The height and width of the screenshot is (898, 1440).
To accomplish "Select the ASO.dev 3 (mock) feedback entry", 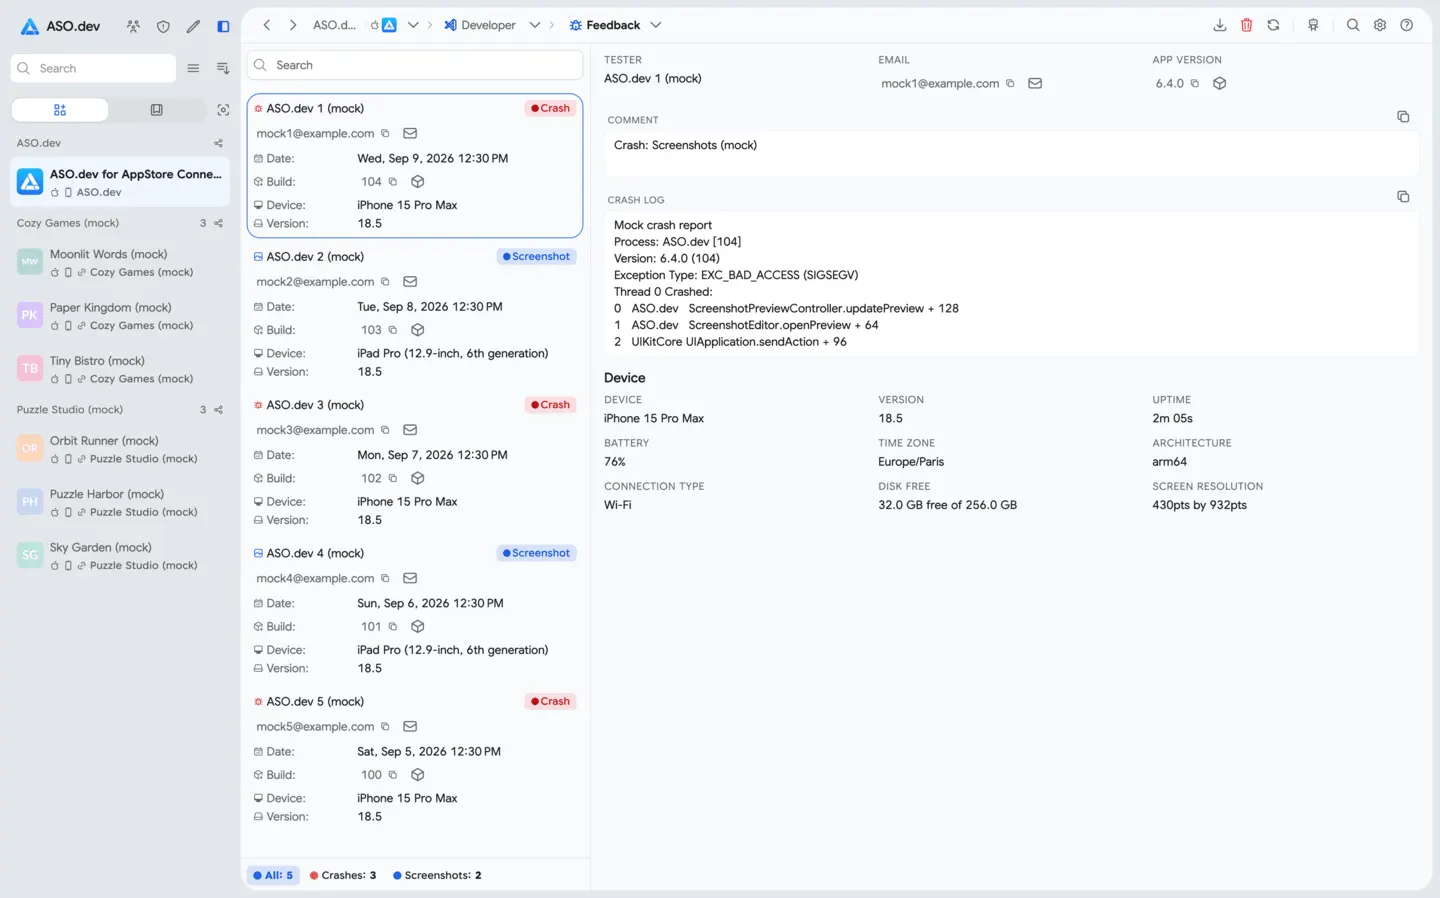I will click(x=415, y=462).
